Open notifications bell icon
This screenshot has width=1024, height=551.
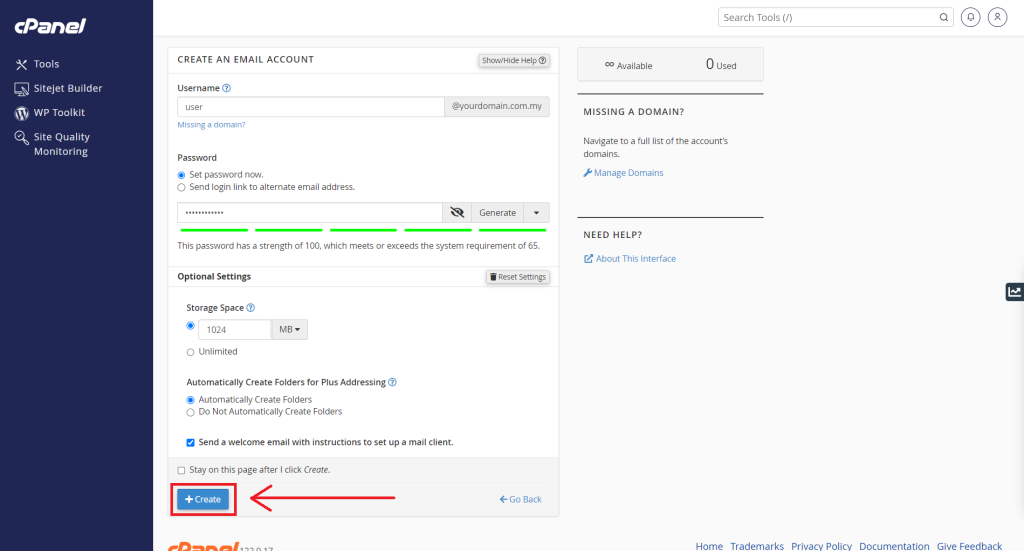pyautogui.click(x=970, y=18)
